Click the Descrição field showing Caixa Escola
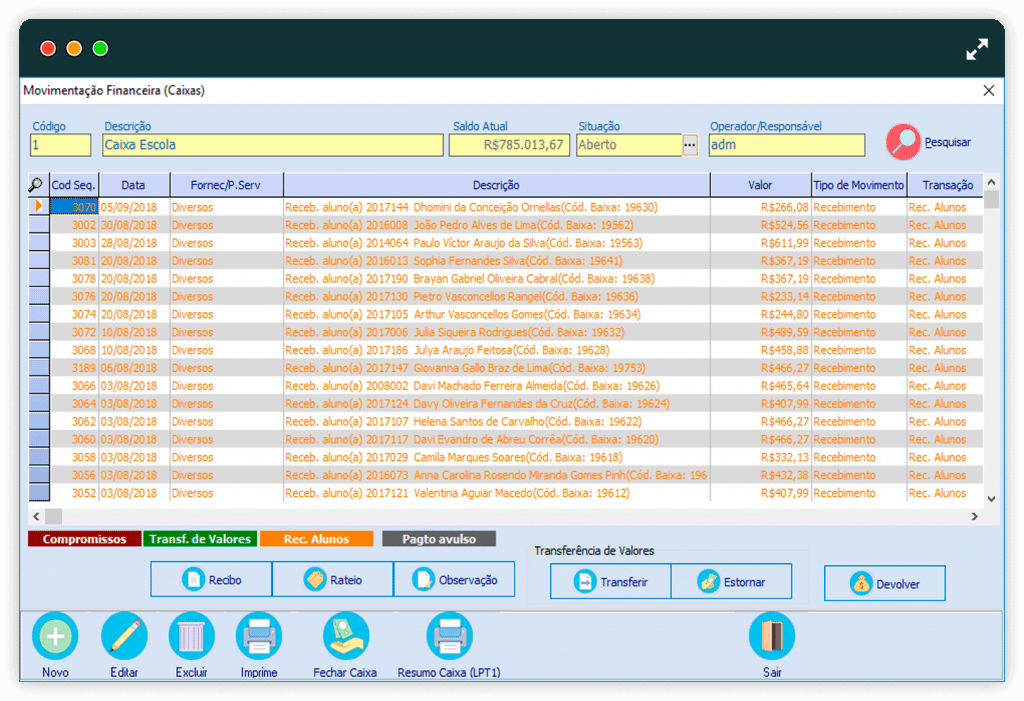The width and height of the screenshot is (1024, 701). coord(272,145)
